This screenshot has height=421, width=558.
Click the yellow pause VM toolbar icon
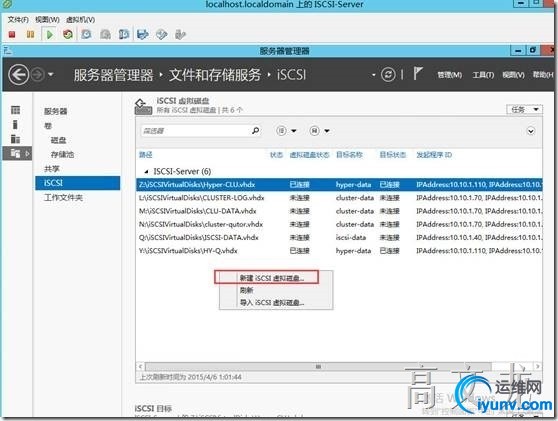31,35
